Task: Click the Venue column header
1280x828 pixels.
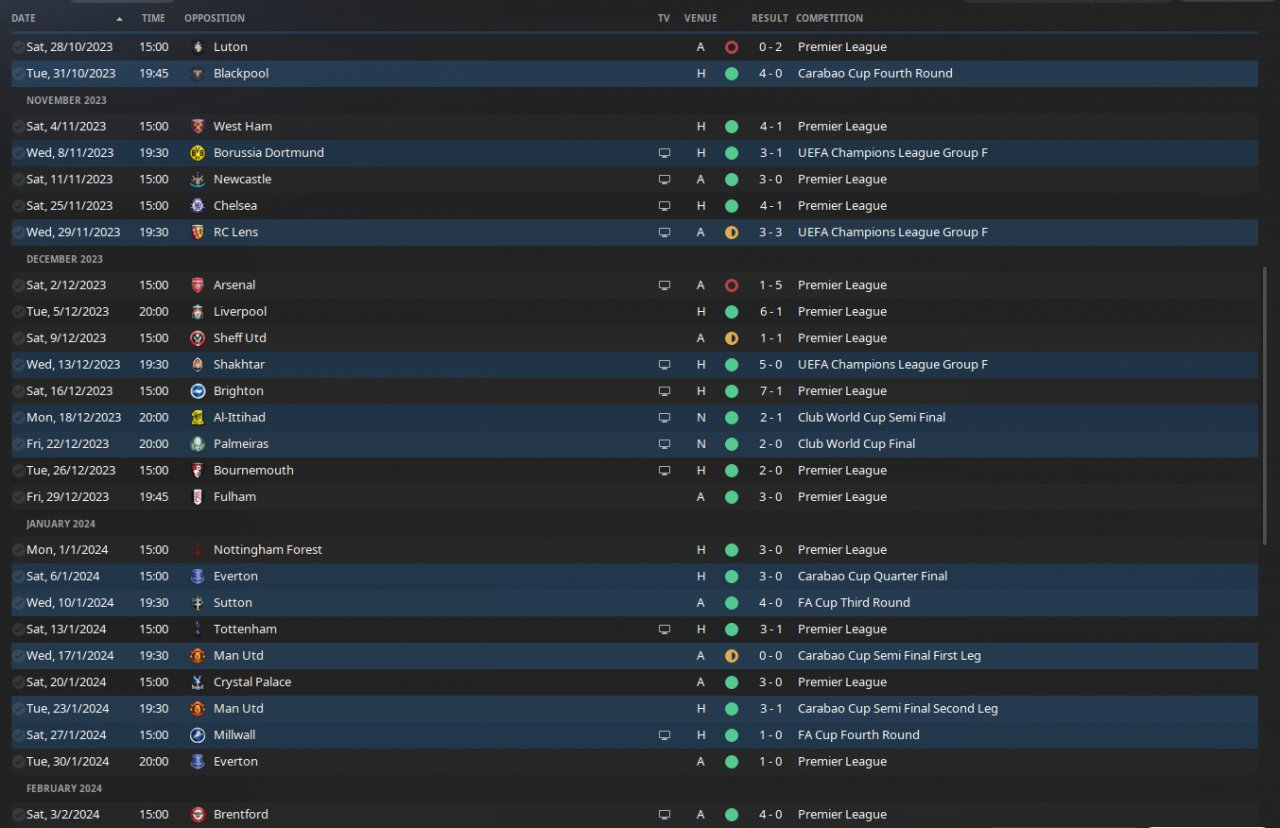Action: (x=700, y=18)
